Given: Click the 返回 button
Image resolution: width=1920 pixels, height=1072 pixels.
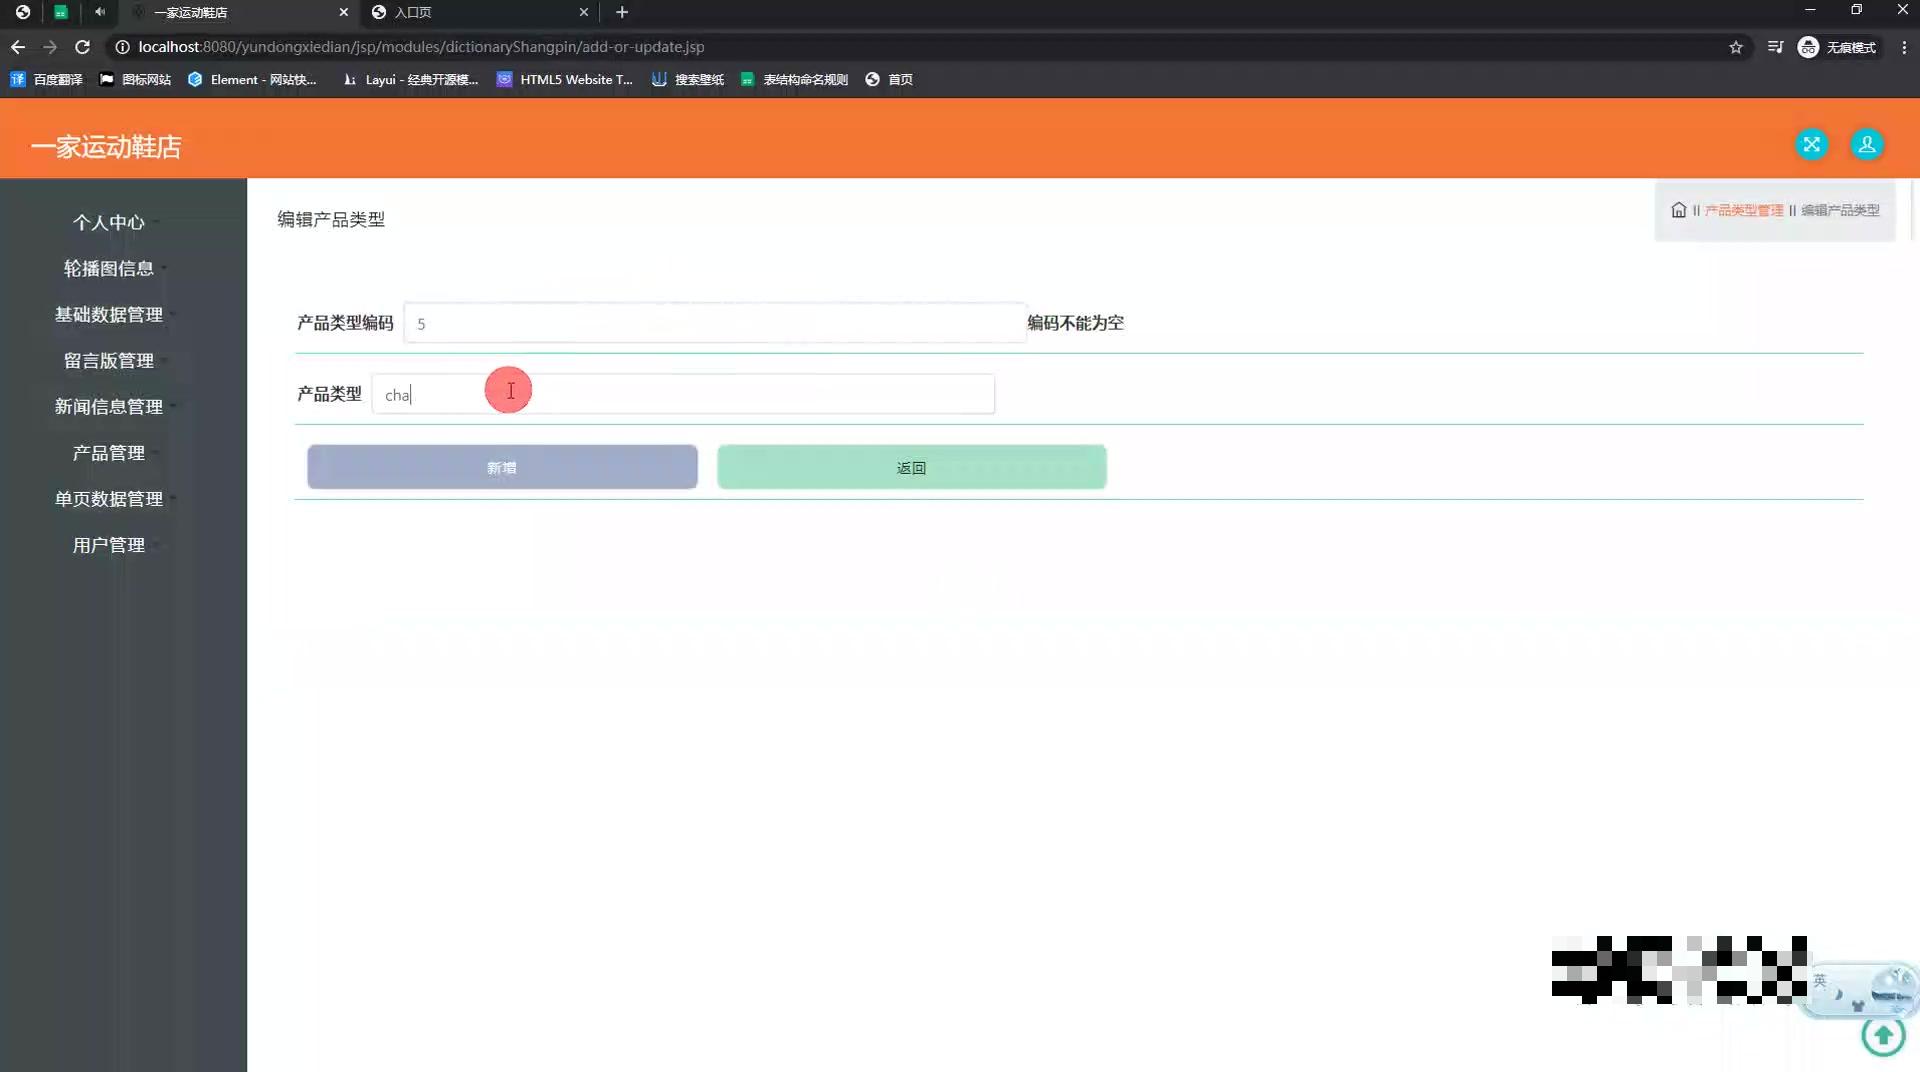Looking at the screenshot, I should (912, 467).
